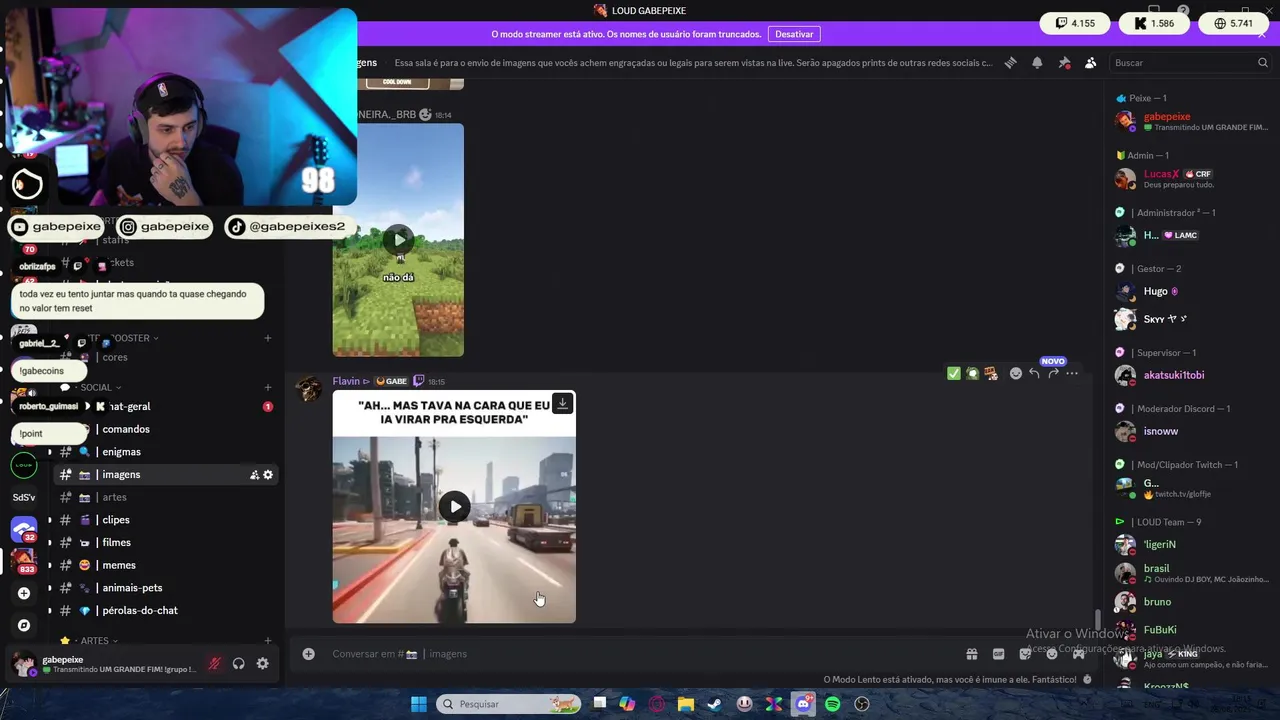This screenshot has width=1280, height=720.
Task: Open File Explorer from taskbar
Action: coord(686,704)
